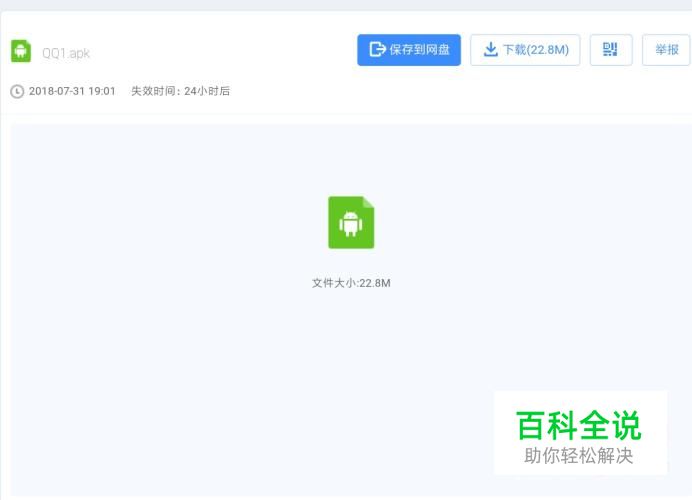Download the 22.8M file
The width and height of the screenshot is (692, 500).
pyautogui.click(x=525, y=50)
